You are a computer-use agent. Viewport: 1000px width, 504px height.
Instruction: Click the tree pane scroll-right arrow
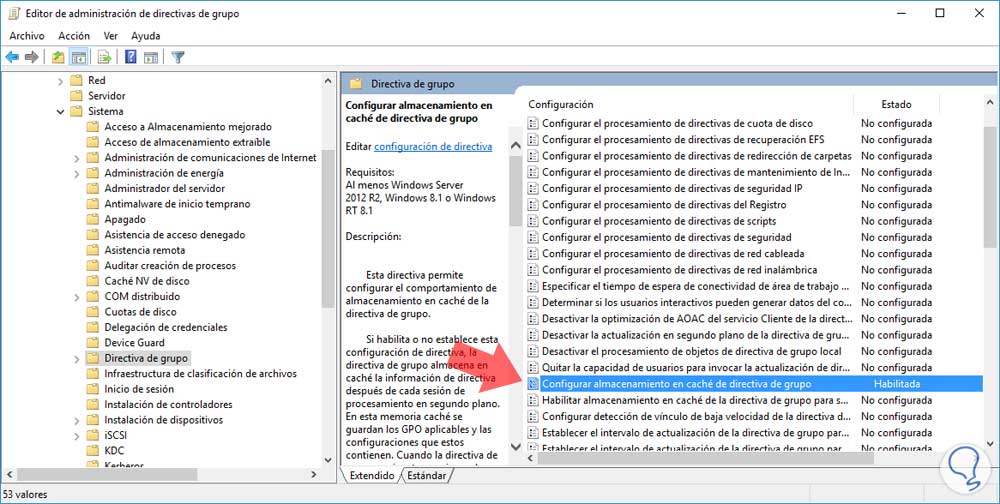314,475
